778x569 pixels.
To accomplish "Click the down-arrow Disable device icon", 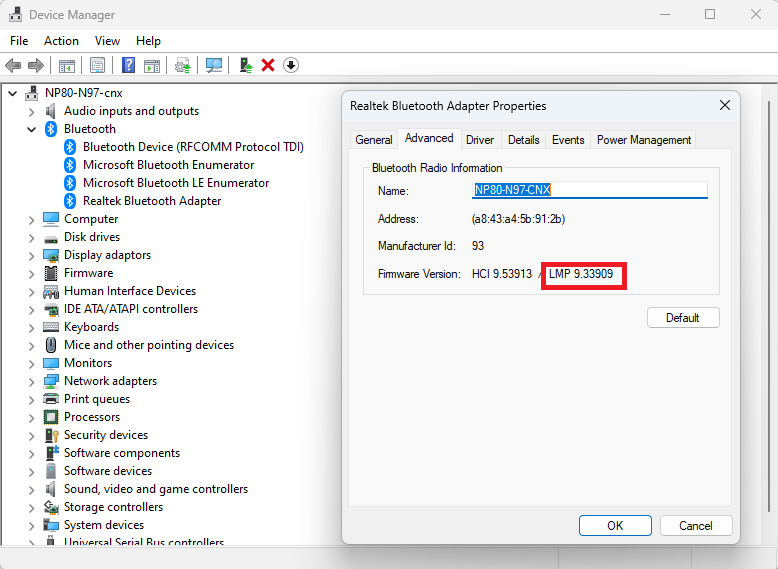I will coord(291,65).
